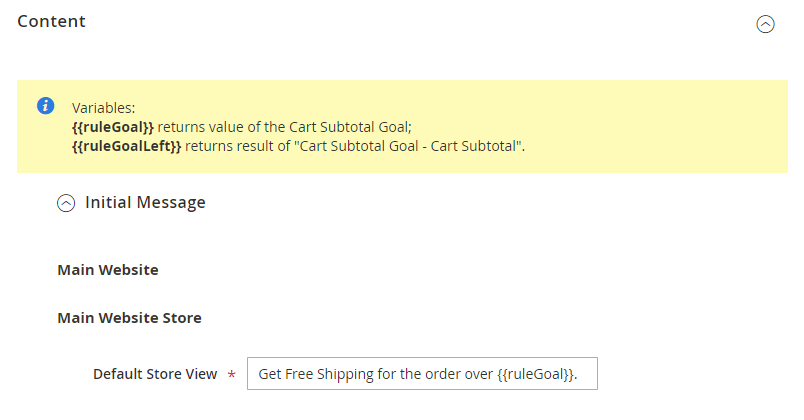Collapse the Content section using the chevron icon

pyautogui.click(x=765, y=25)
